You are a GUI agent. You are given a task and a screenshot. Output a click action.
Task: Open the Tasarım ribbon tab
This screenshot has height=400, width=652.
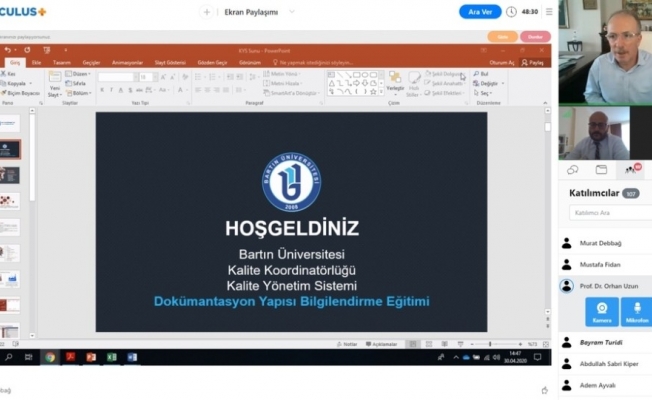(62, 61)
